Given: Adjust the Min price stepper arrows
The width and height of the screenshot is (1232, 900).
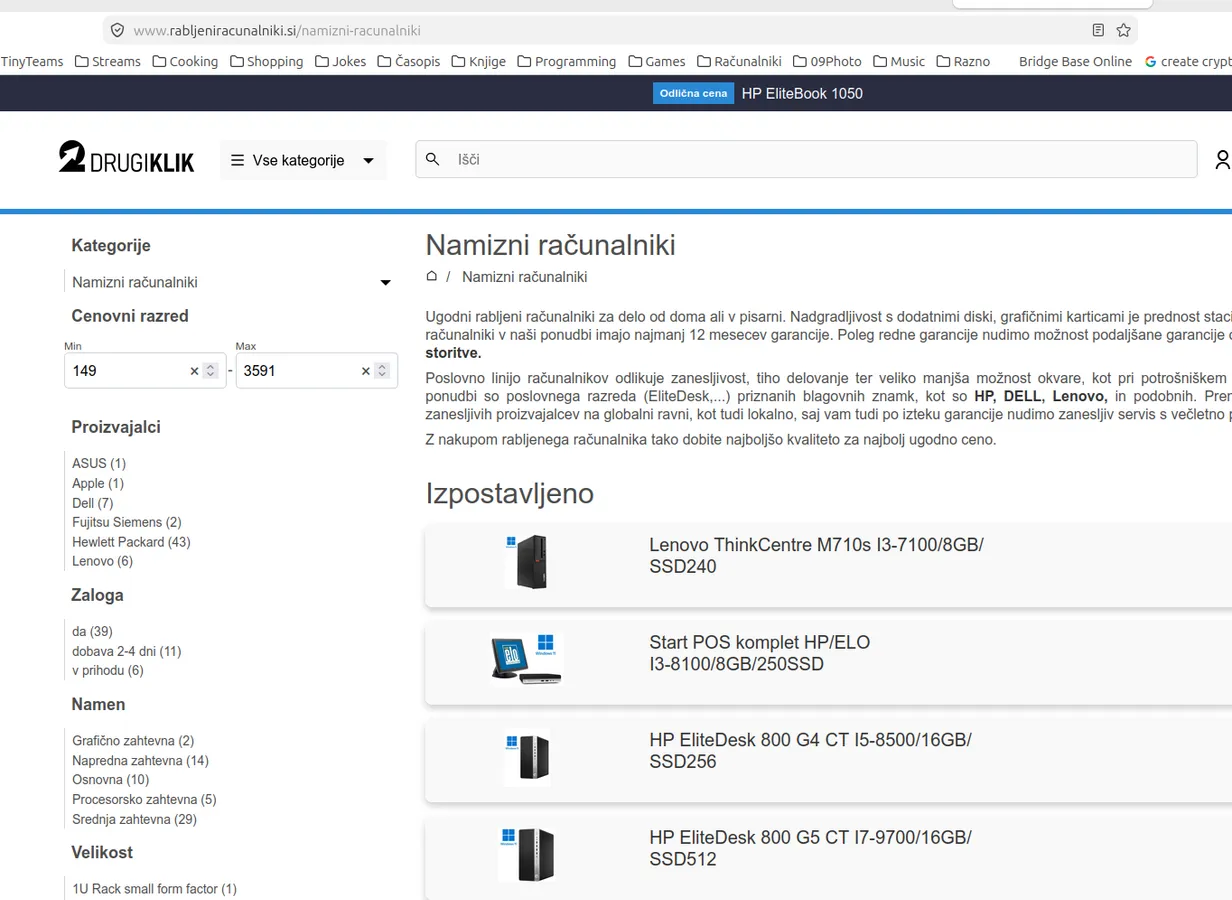Looking at the screenshot, I should (210, 371).
